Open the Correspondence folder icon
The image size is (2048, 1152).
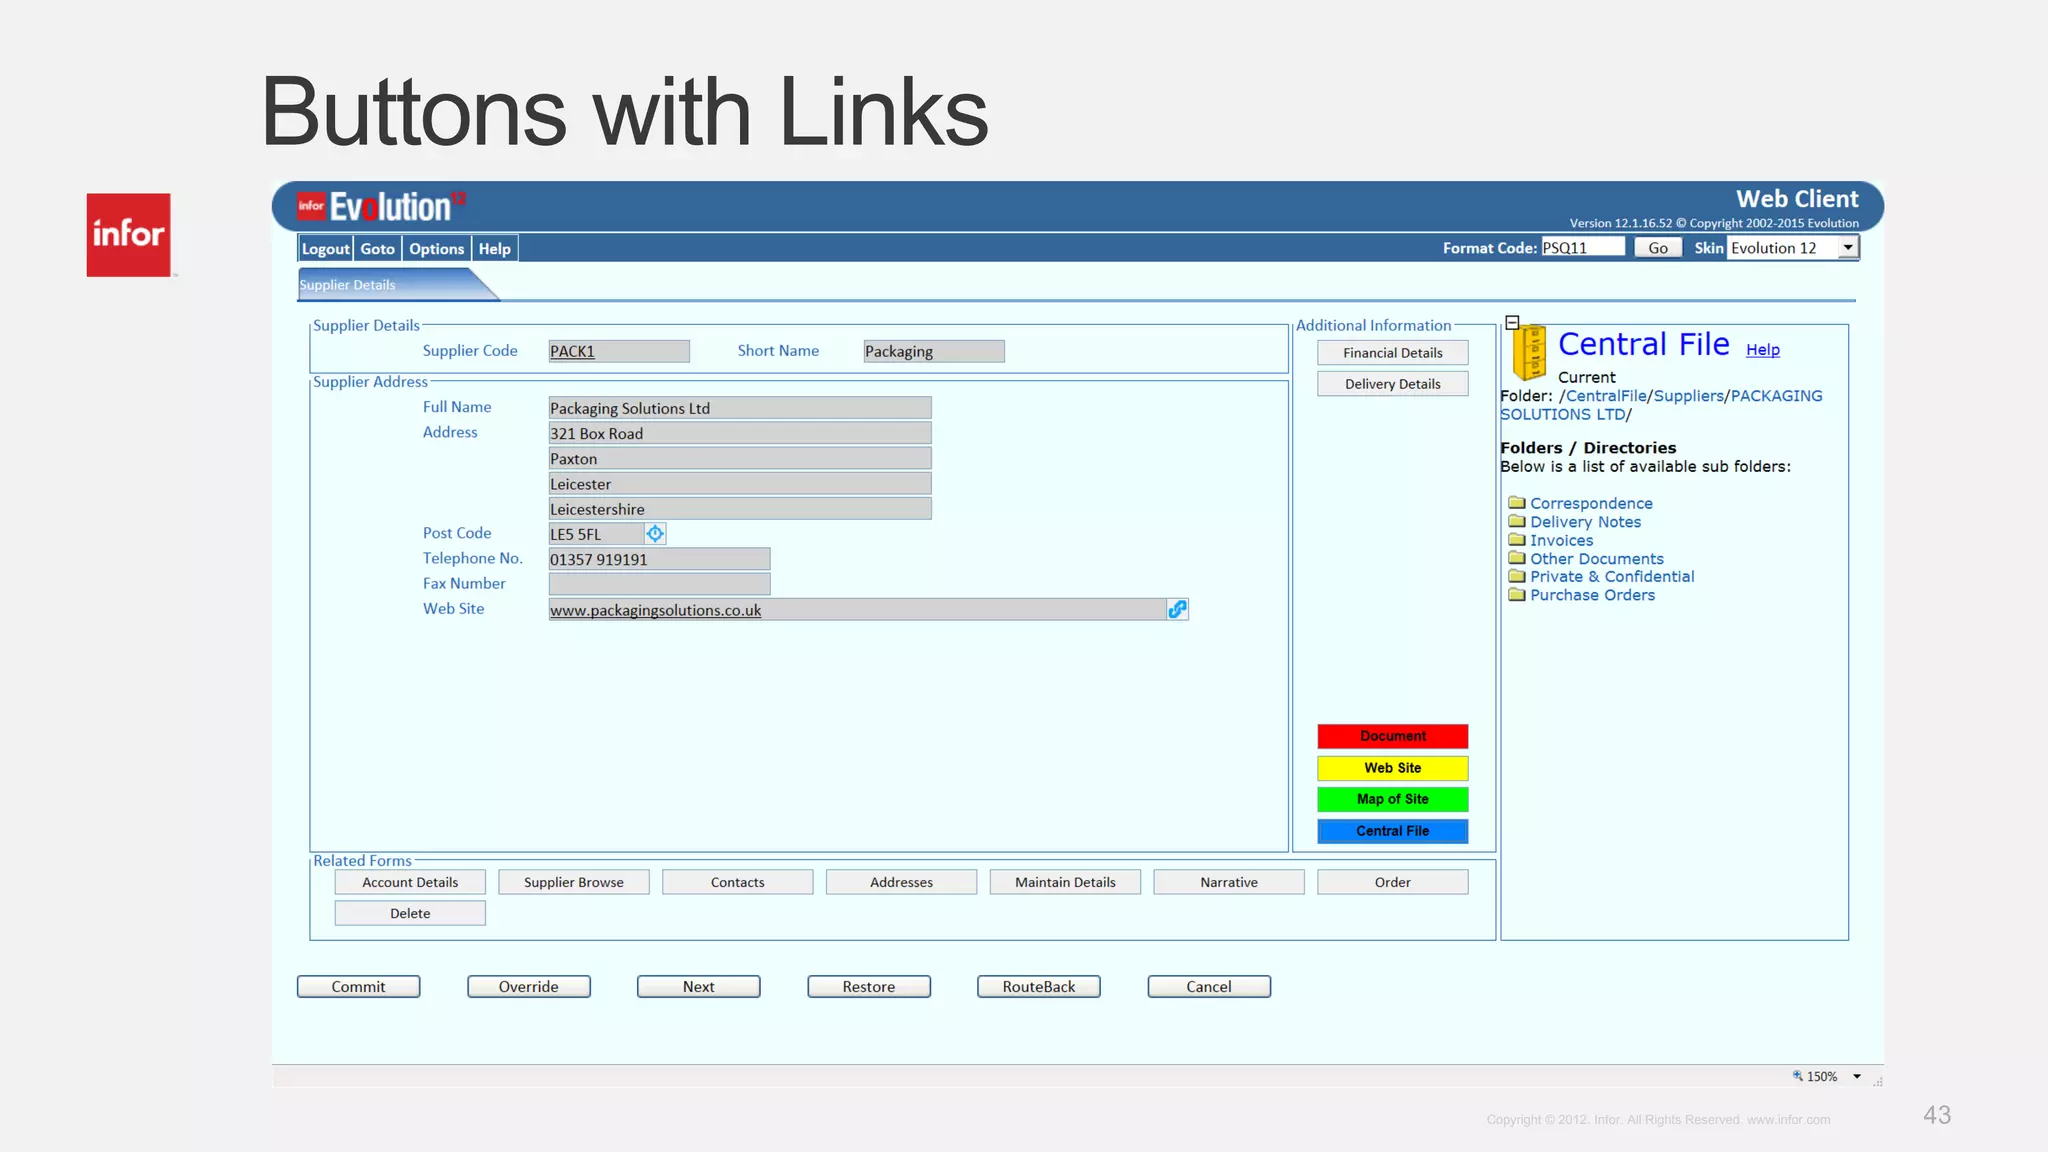coord(1517,503)
